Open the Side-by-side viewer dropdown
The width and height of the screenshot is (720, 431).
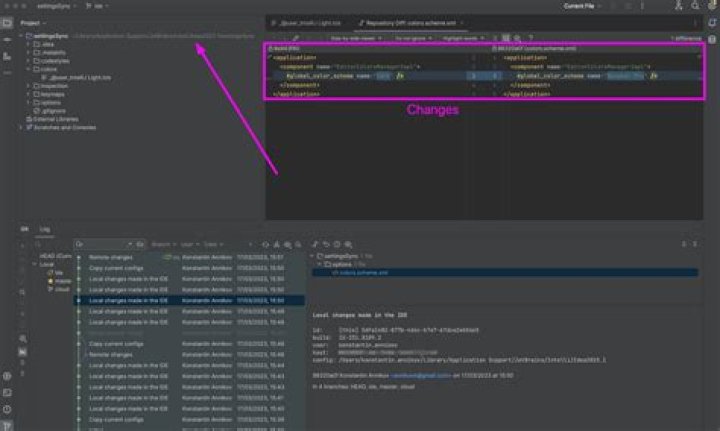tap(356, 39)
